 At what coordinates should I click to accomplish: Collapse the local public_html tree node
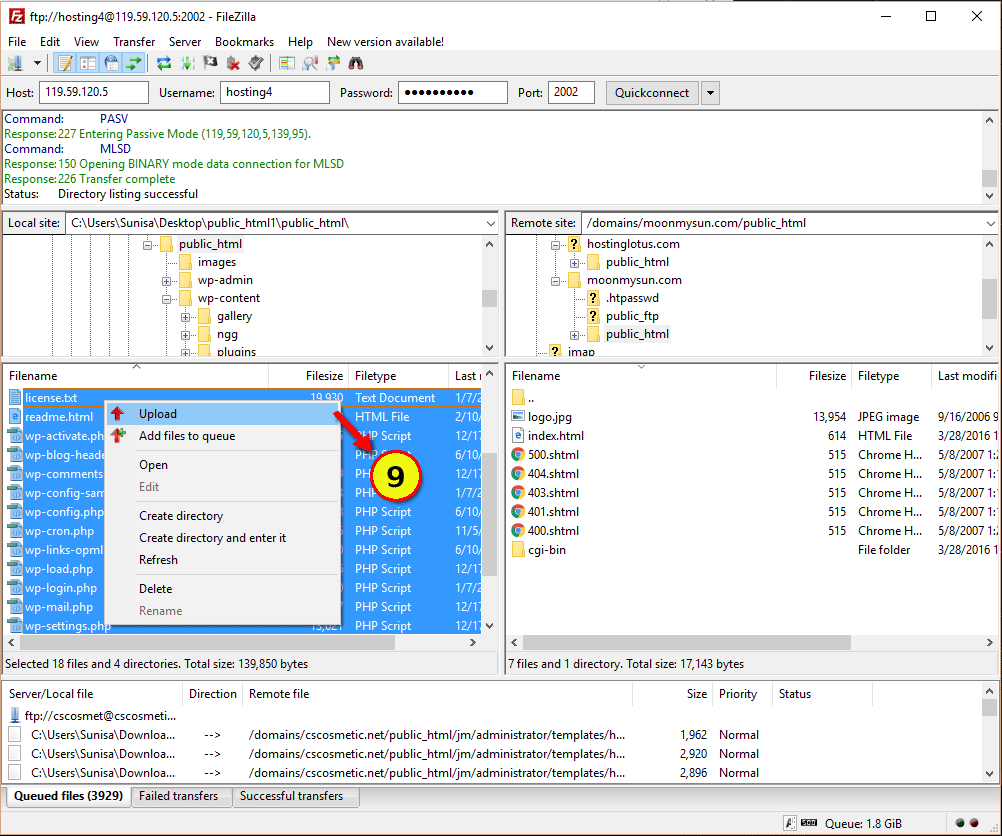[x=148, y=245]
